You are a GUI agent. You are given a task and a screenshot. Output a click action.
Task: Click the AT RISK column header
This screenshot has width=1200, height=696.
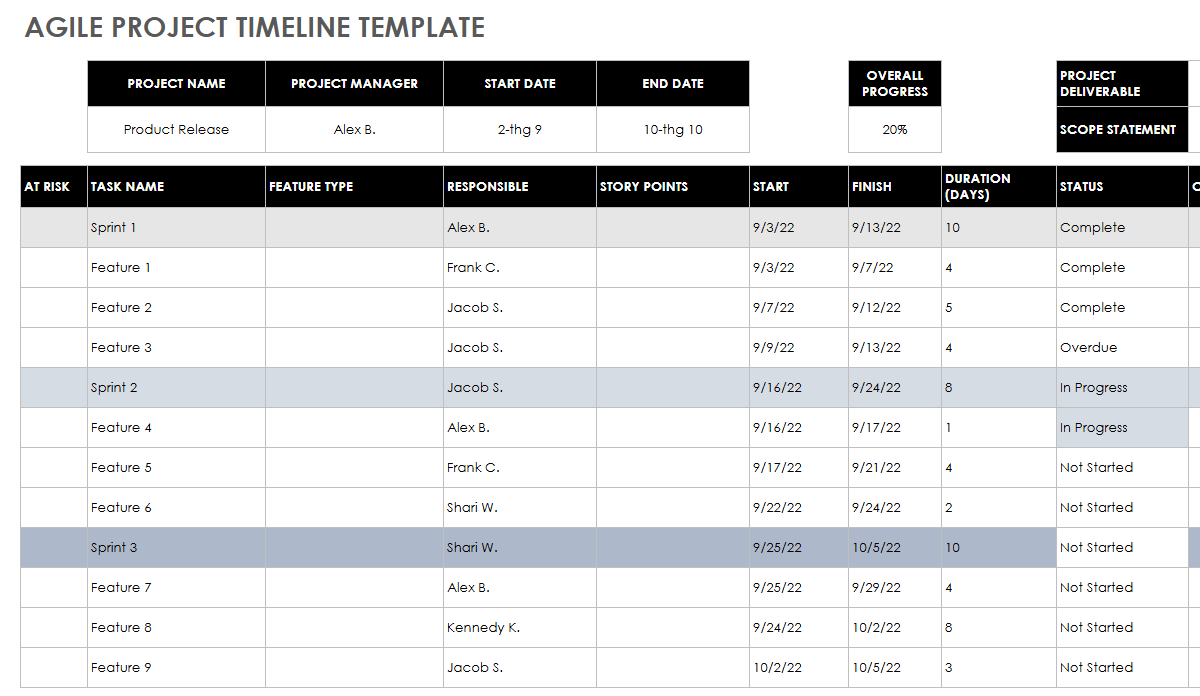click(47, 187)
